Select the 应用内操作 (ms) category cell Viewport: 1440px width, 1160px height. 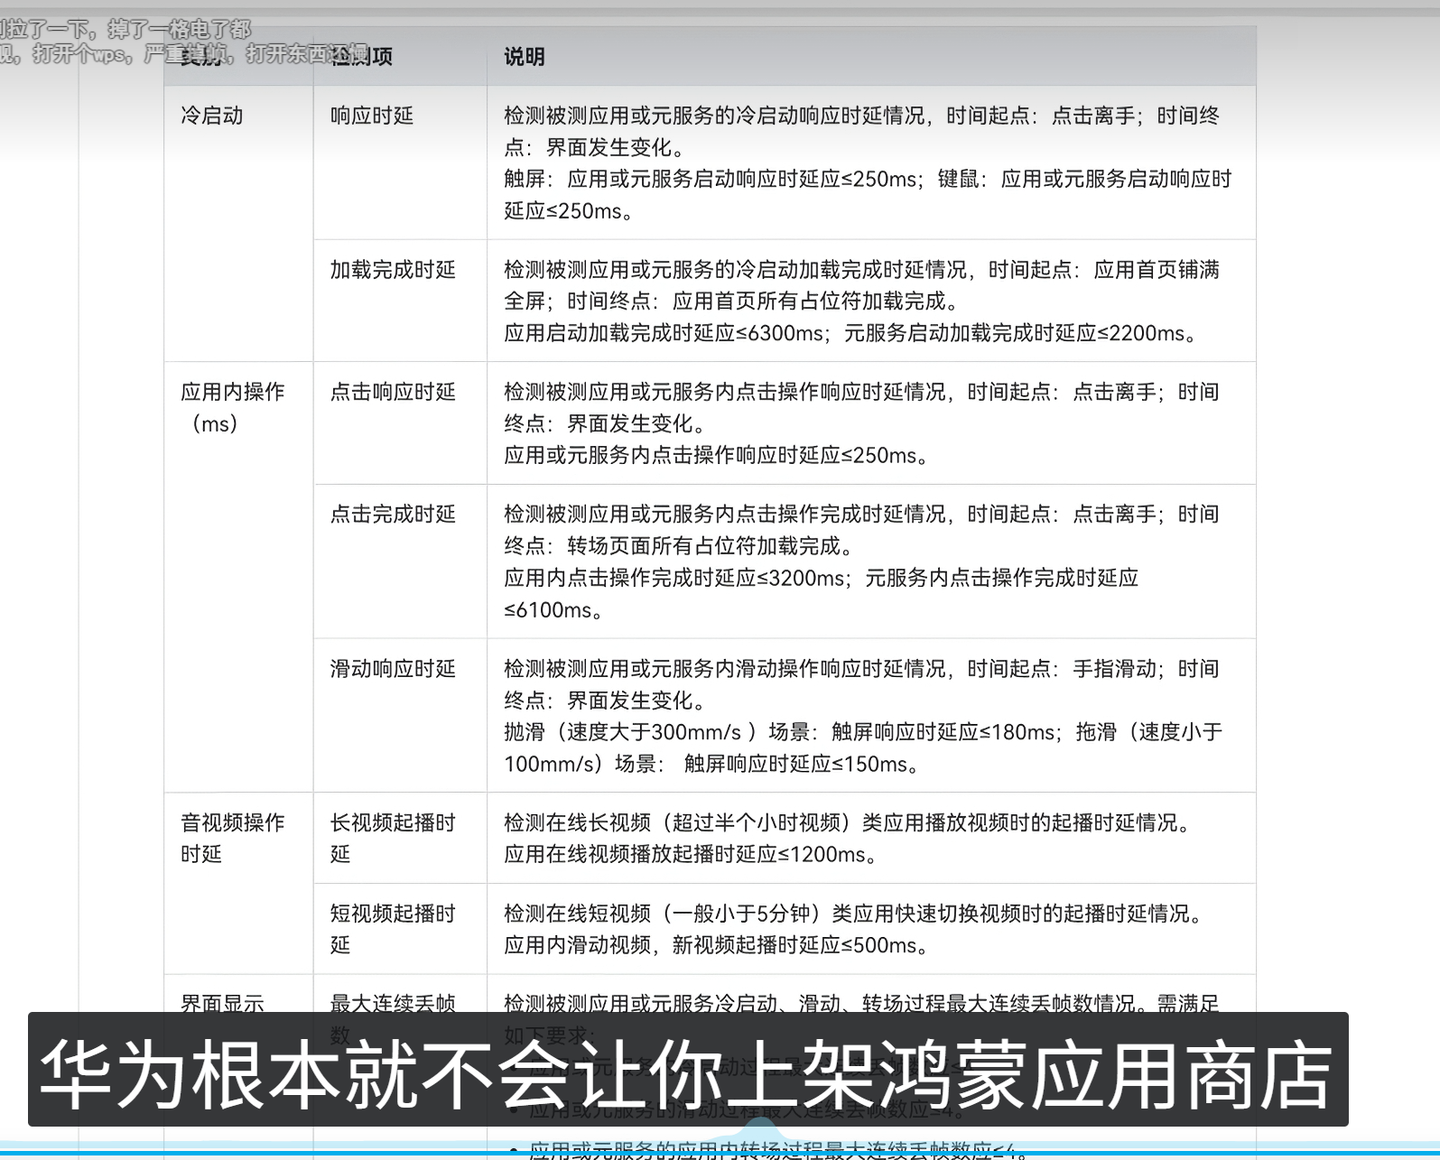[238, 577]
